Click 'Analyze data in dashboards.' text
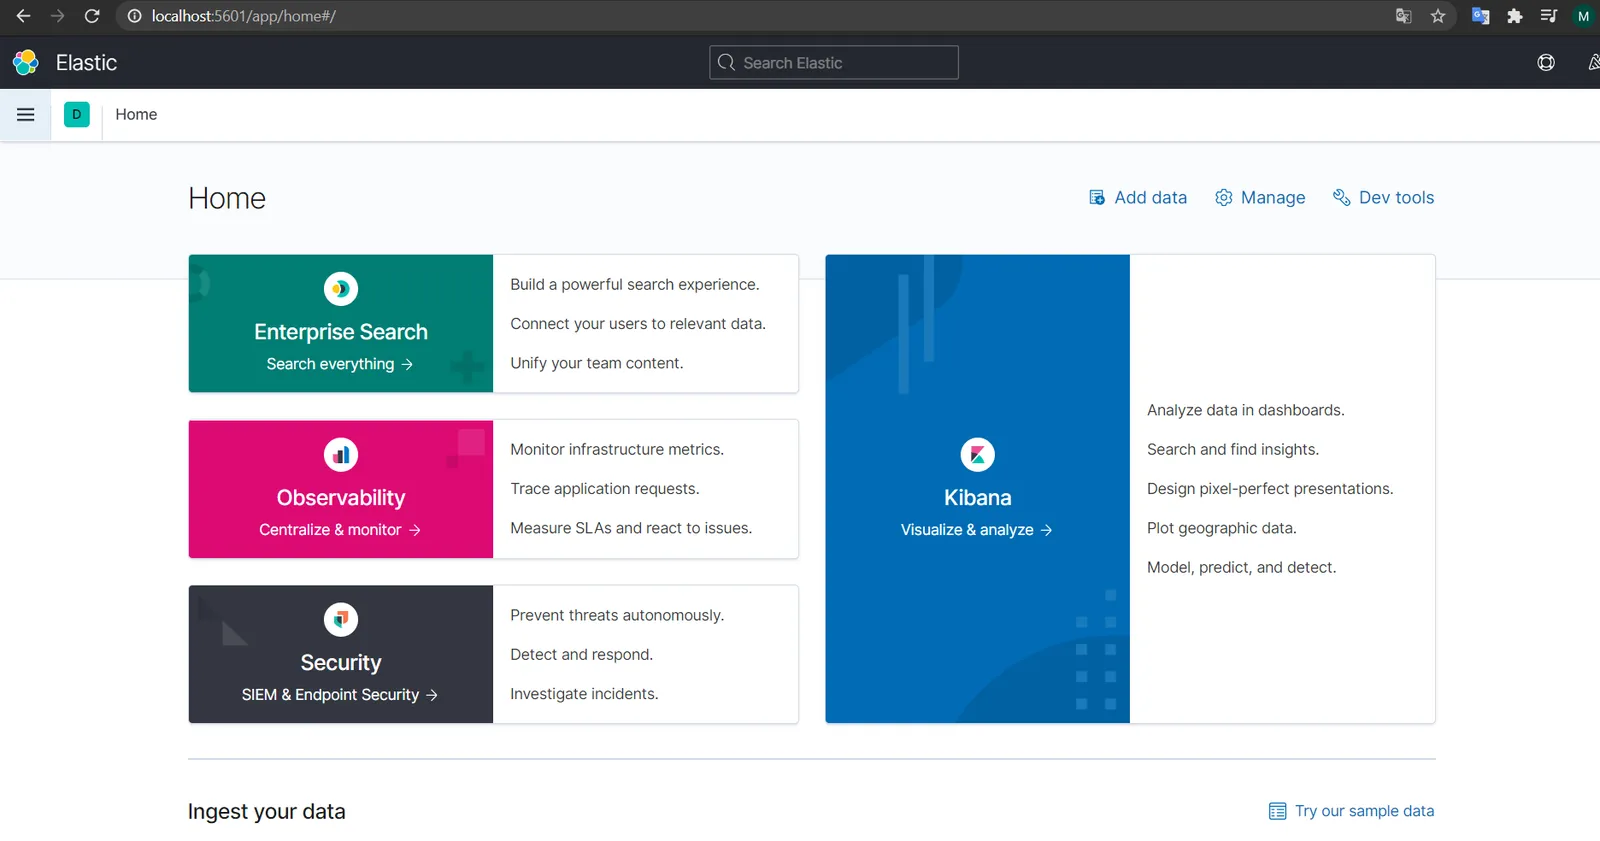Image resolution: width=1600 pixels, height=841 pixels. point(1246,410)
